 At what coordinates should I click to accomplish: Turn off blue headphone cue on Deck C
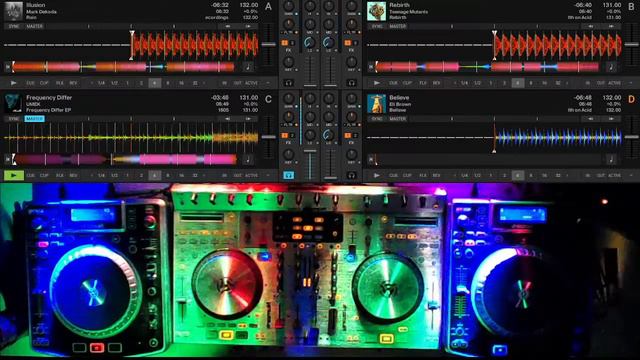tap(289, 176)
